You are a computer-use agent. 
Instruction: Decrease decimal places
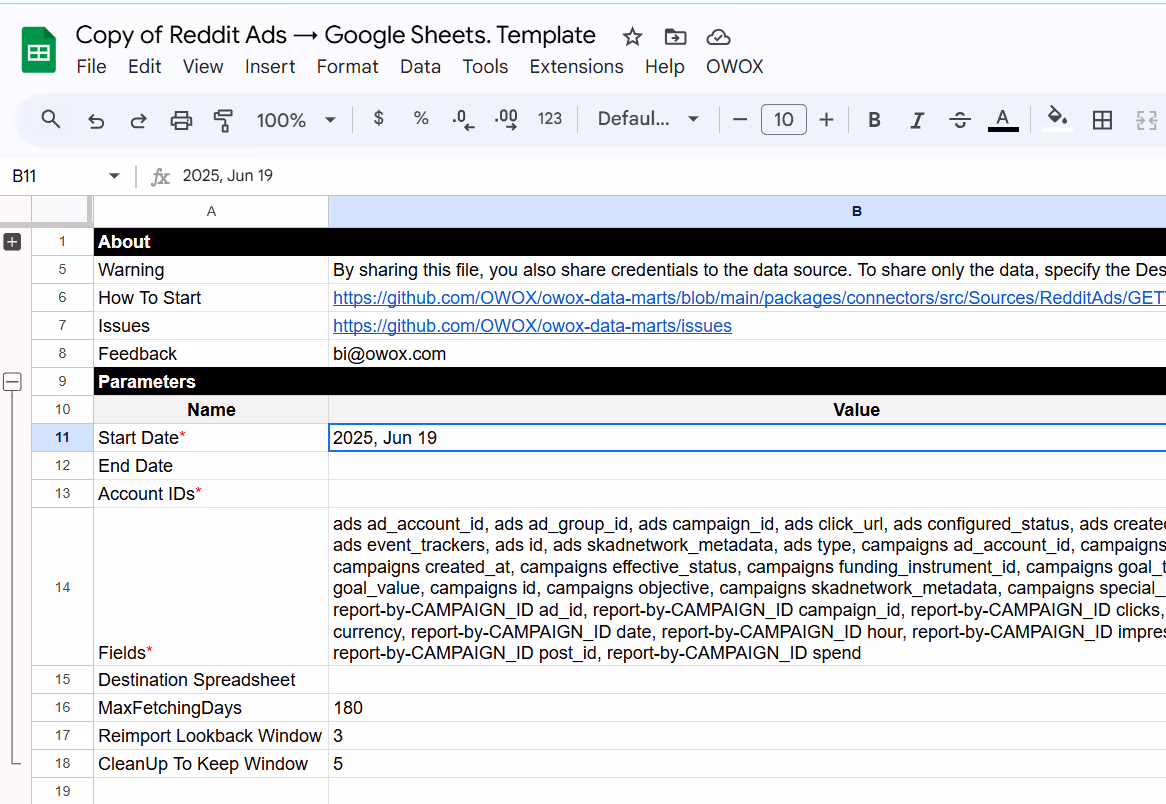461,119
